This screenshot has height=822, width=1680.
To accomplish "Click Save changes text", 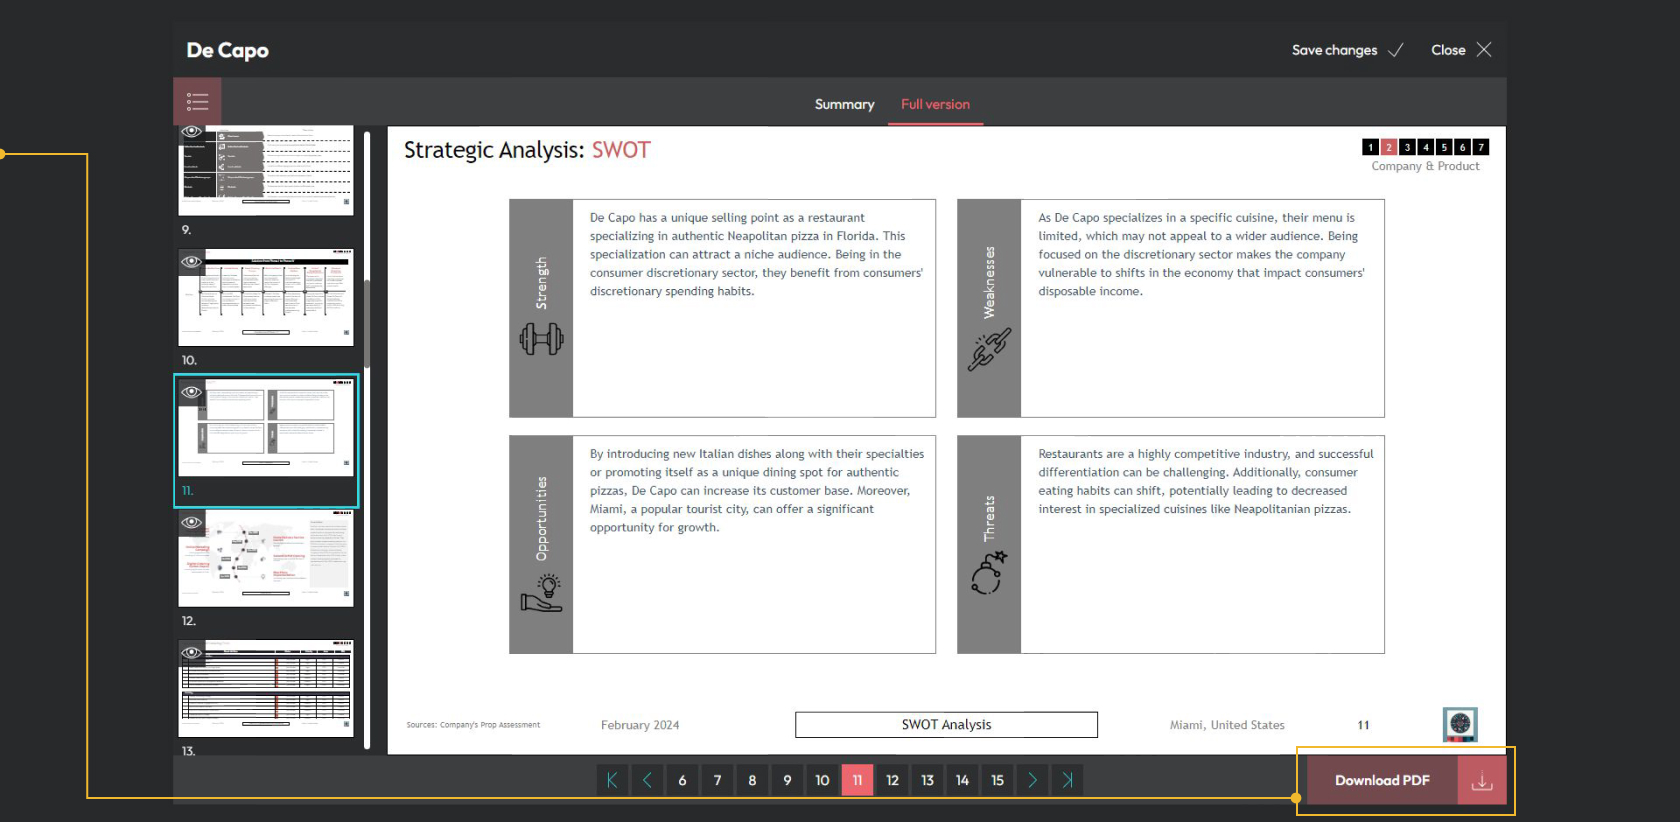I will coord(1334,50).
